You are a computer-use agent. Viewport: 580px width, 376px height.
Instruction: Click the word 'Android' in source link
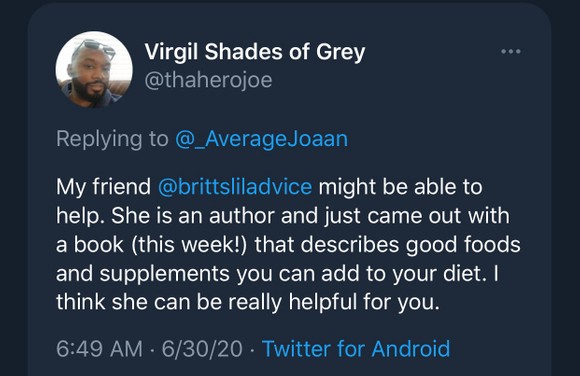(411, 349)
